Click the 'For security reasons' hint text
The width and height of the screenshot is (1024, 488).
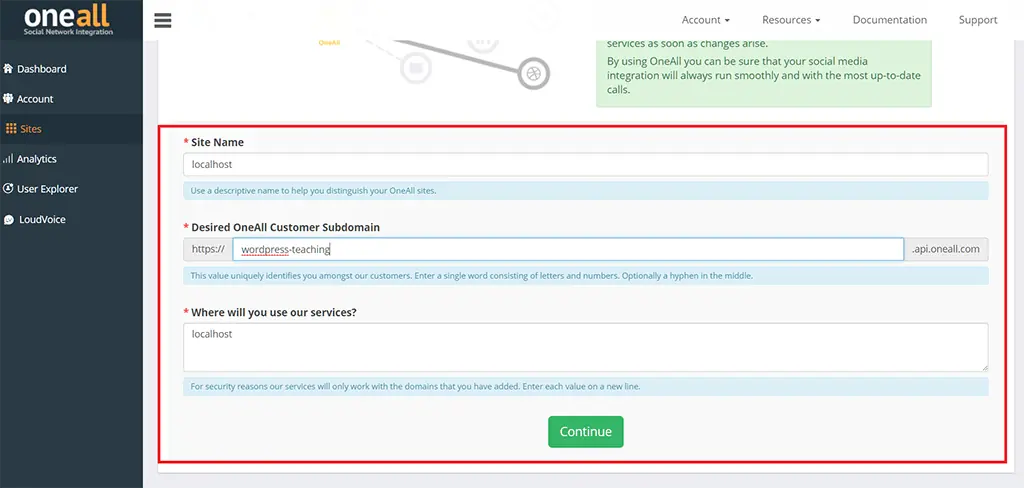click(x=415, y=387)
